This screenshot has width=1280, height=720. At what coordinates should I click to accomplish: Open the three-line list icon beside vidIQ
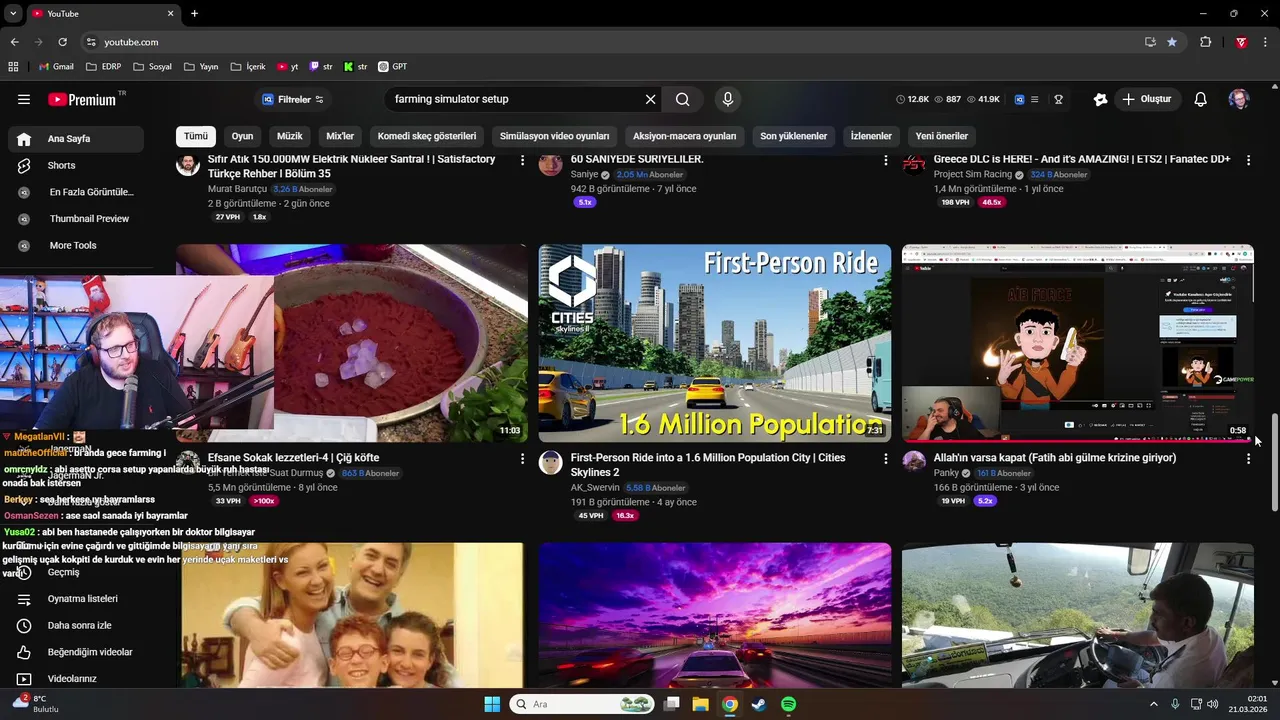(1035, 99)
